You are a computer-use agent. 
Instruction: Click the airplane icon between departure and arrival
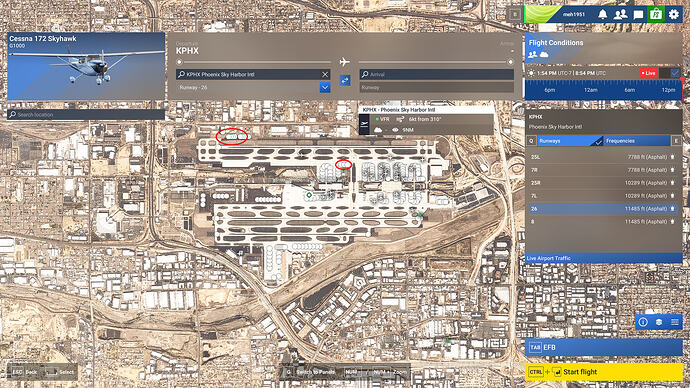click(345, 62)
